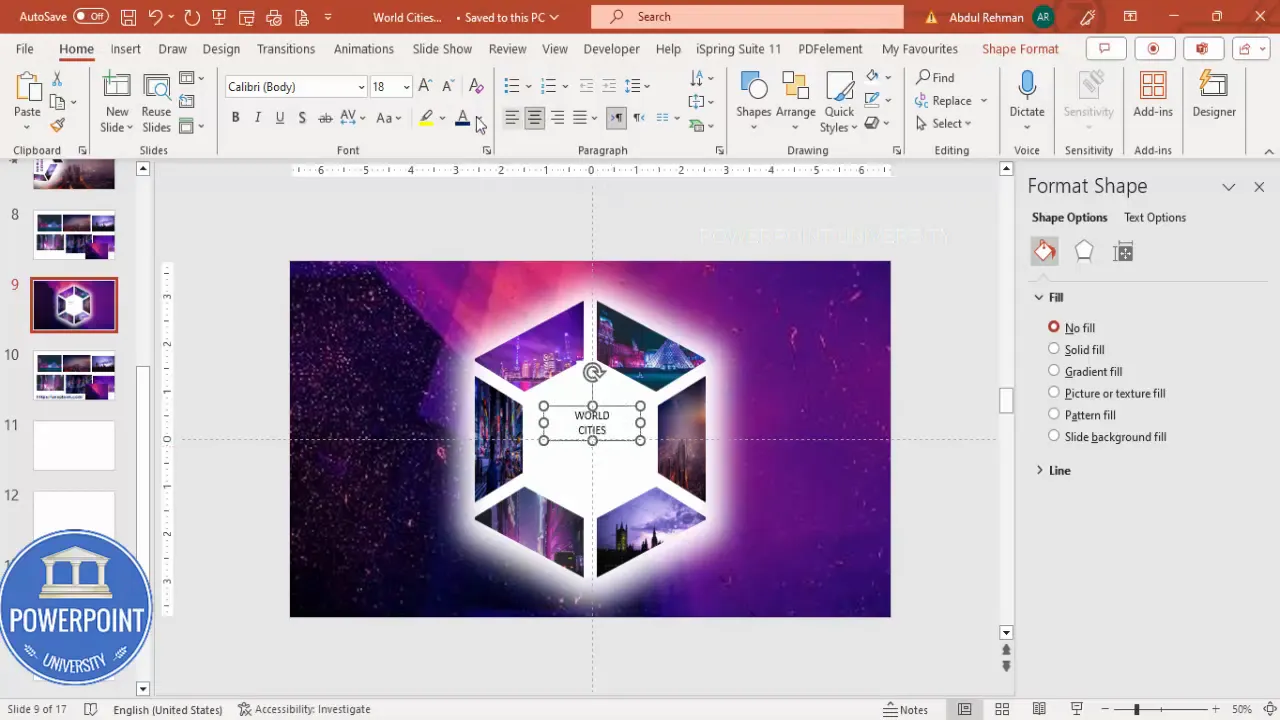Apply Underline formatting
Screen dimensions: 1280x720
tap(279, 118)
